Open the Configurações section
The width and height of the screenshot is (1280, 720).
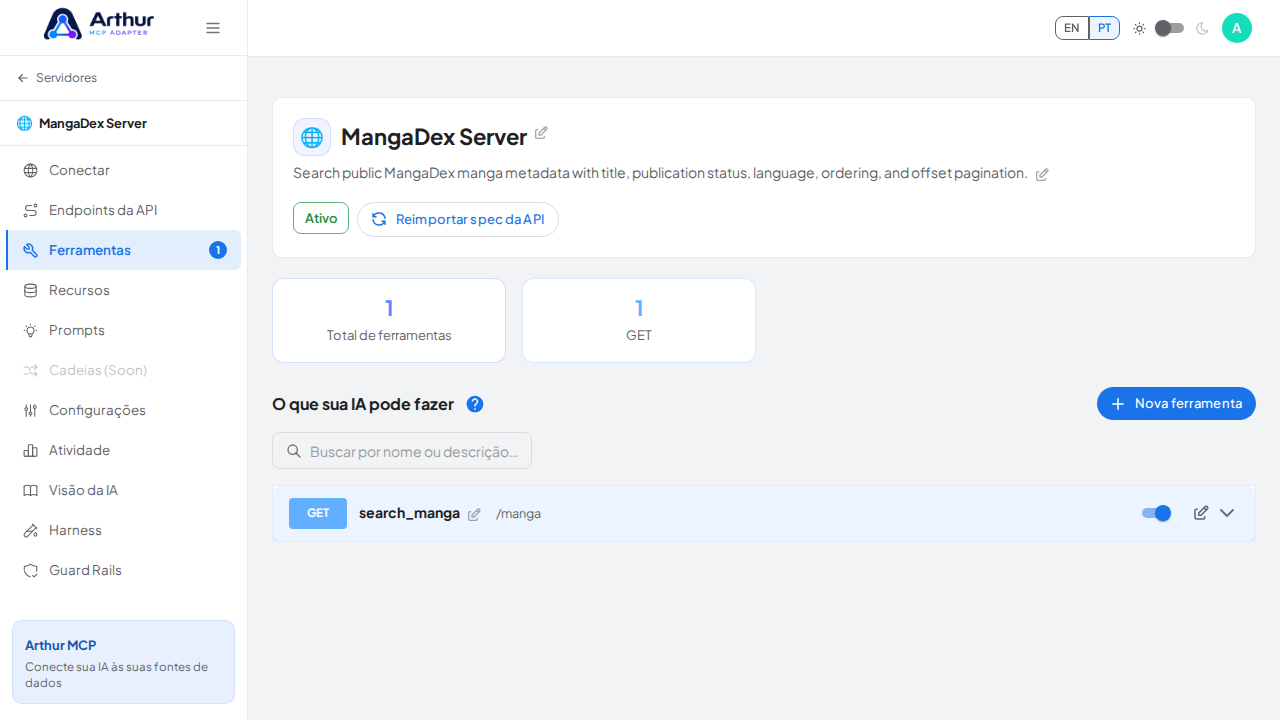click(x=123, y=410)
